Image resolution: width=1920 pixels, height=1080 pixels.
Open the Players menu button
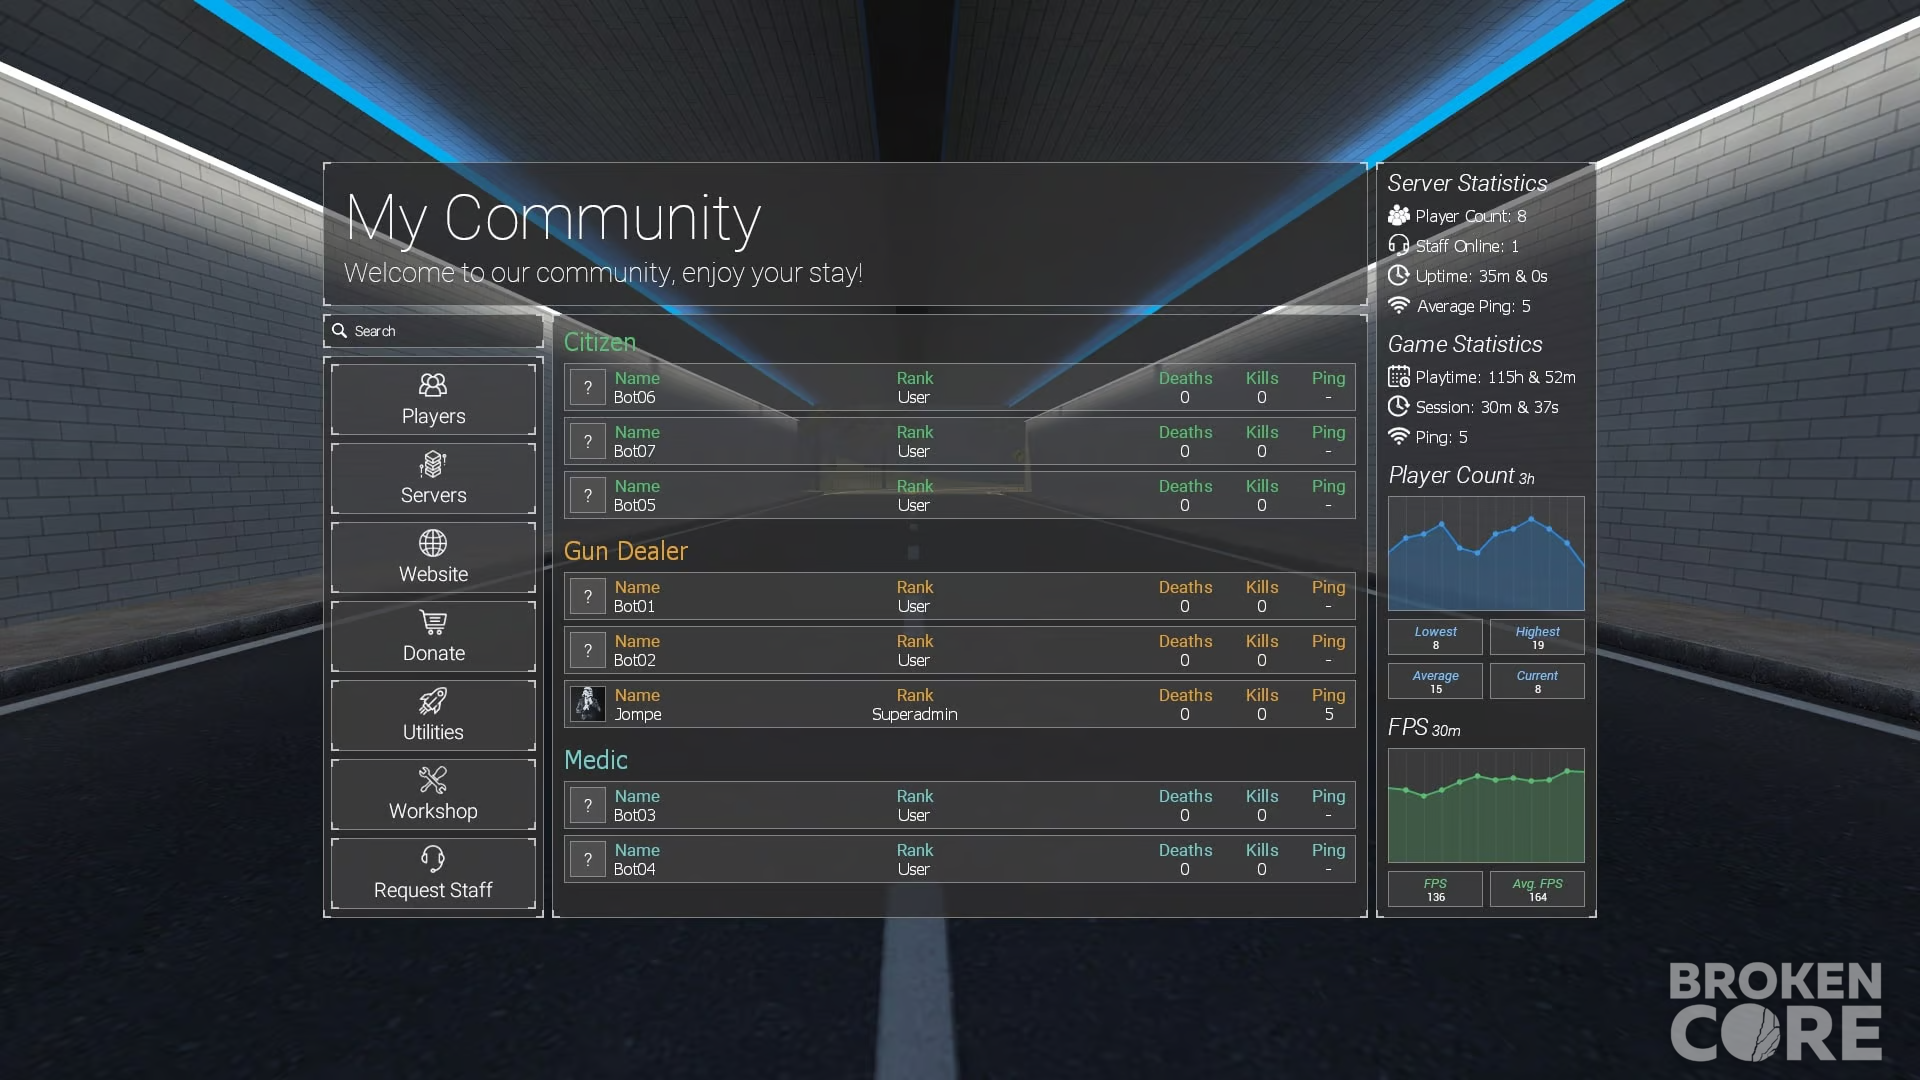point(433,400)
